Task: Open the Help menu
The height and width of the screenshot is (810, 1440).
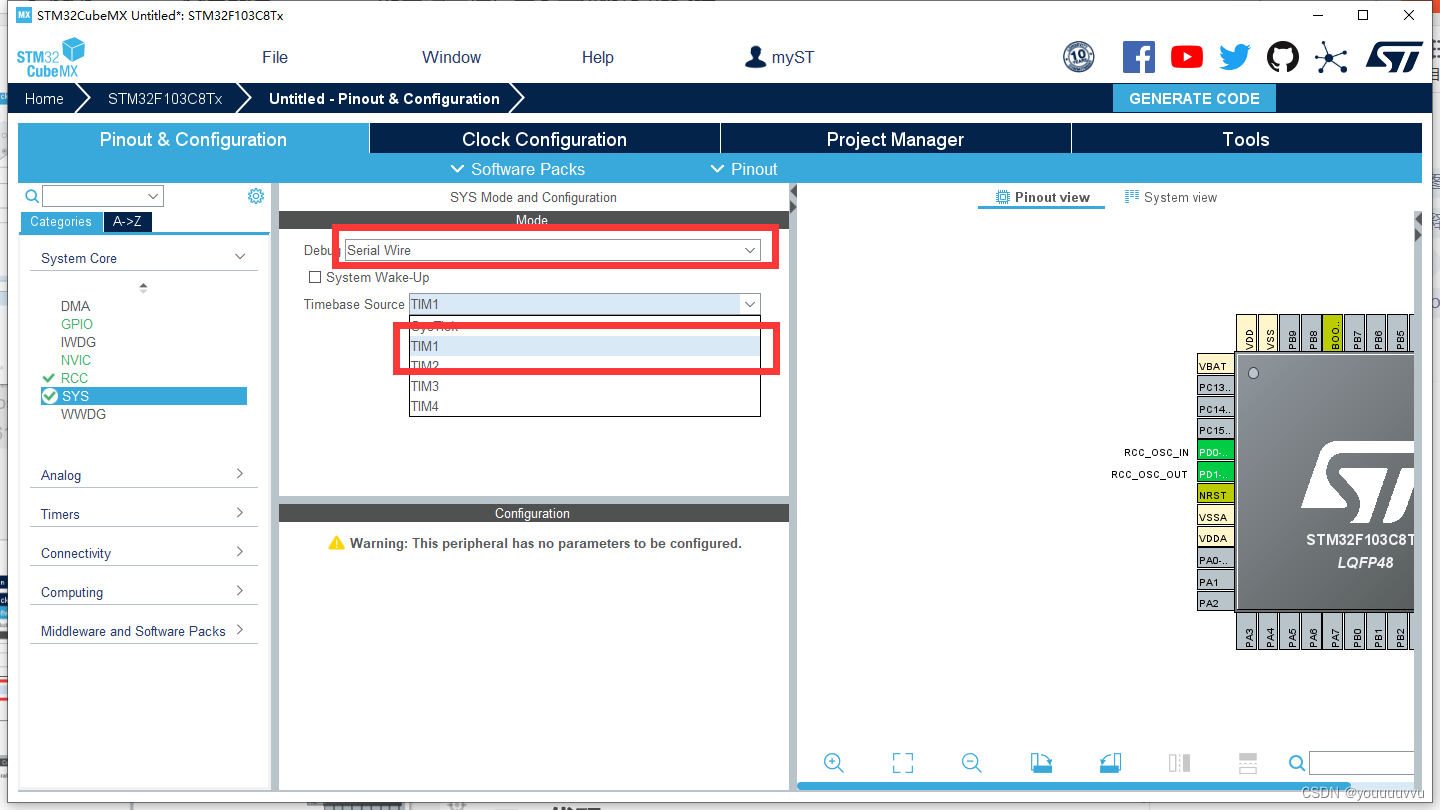Action: 598,57
